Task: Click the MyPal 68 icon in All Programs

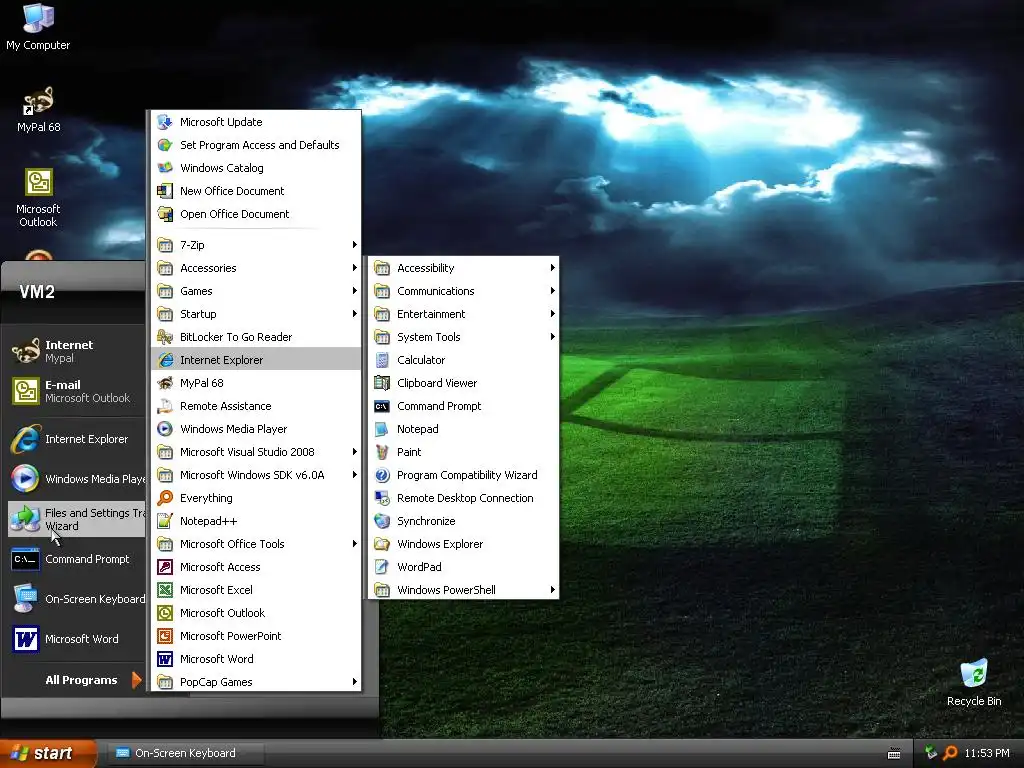Action: (x=165, y=383)
